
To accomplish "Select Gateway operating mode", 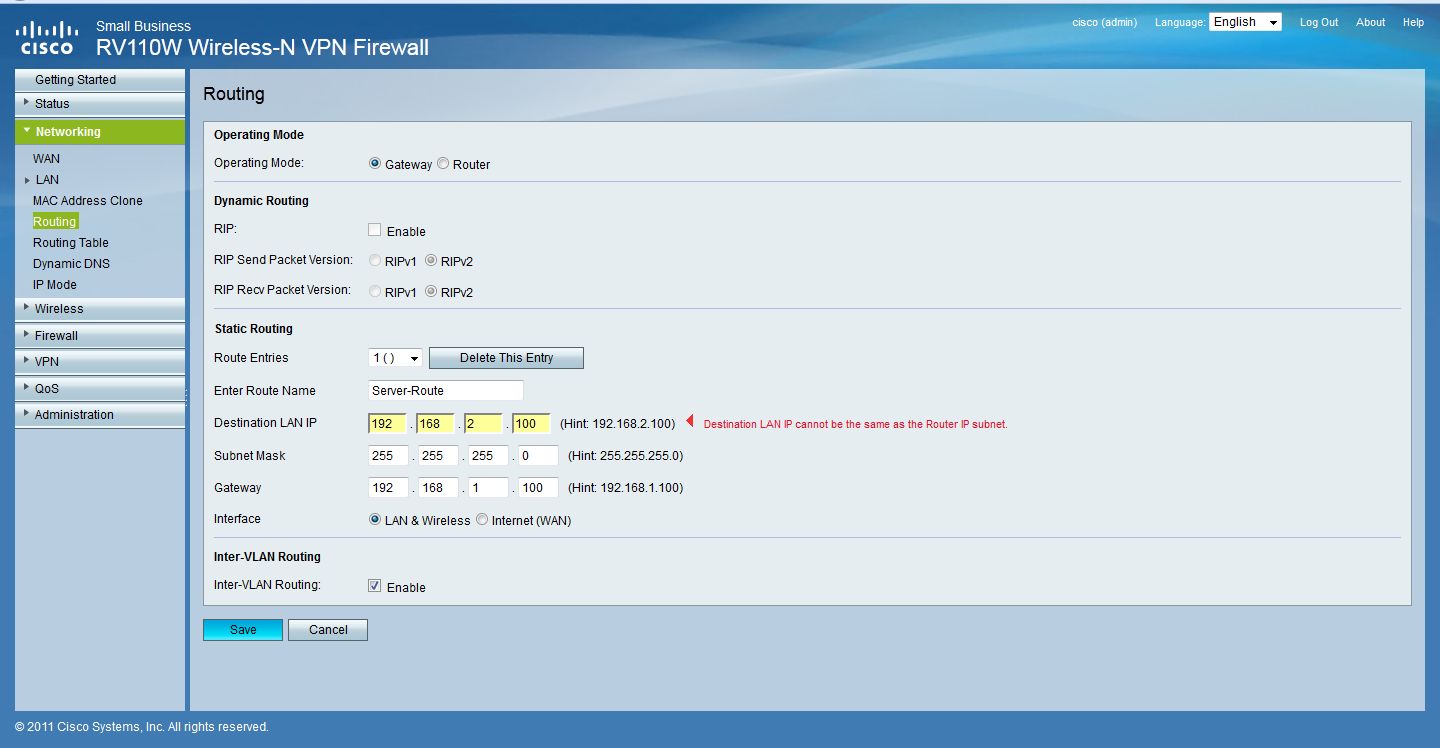I will pyautogui.click(x=375, y=164).
